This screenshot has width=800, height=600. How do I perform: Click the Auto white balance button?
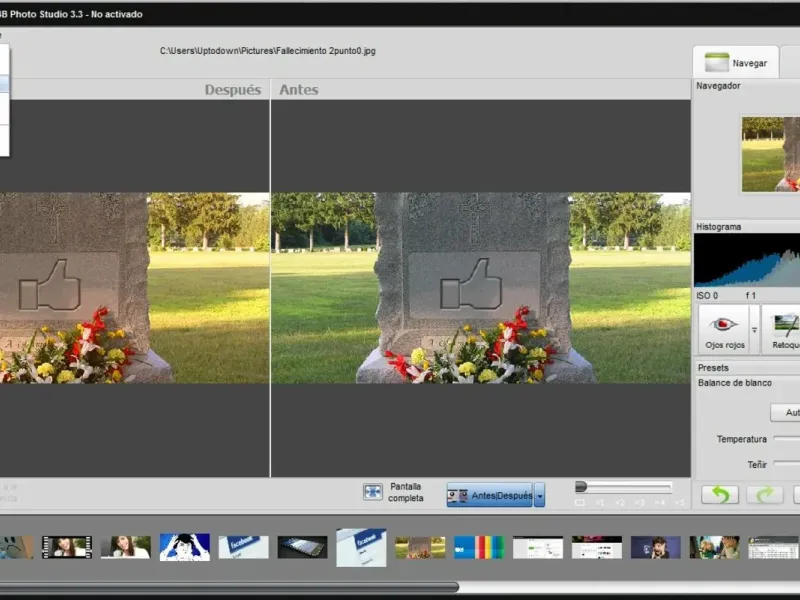coord(786,412)
